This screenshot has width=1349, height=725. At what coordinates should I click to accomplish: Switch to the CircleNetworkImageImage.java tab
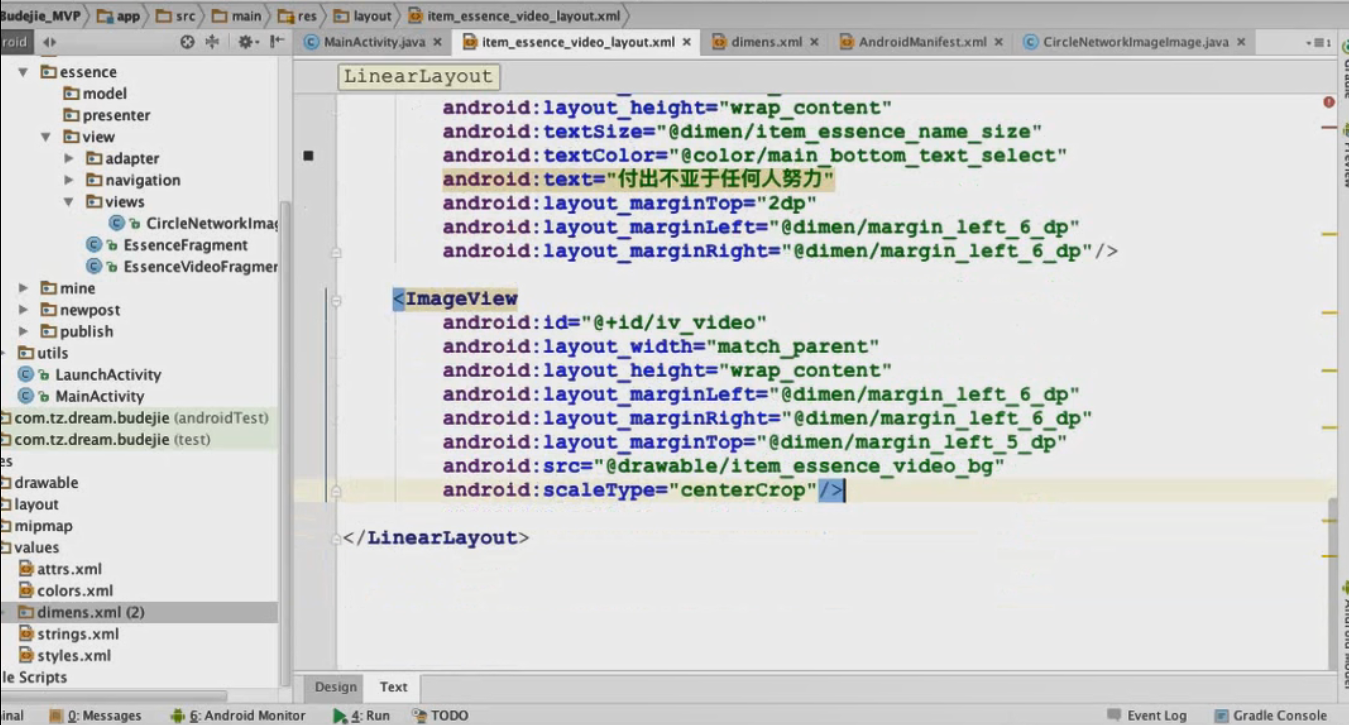click(x=1135, y=42)
